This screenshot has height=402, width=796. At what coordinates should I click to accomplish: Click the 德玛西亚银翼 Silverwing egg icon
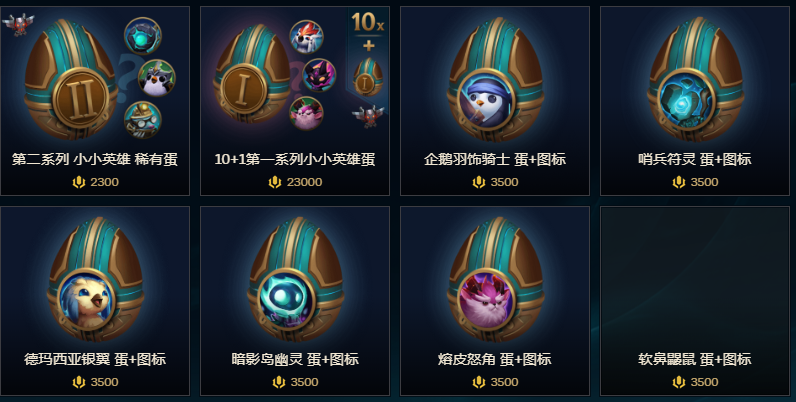pos(95,280)
